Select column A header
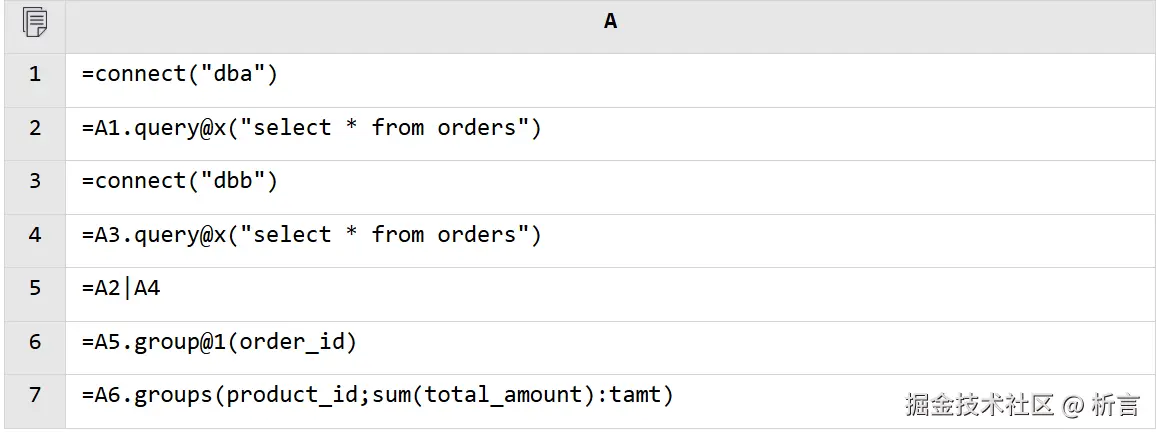The width and height of the screenshot is (1156, 434). point(610,22)
